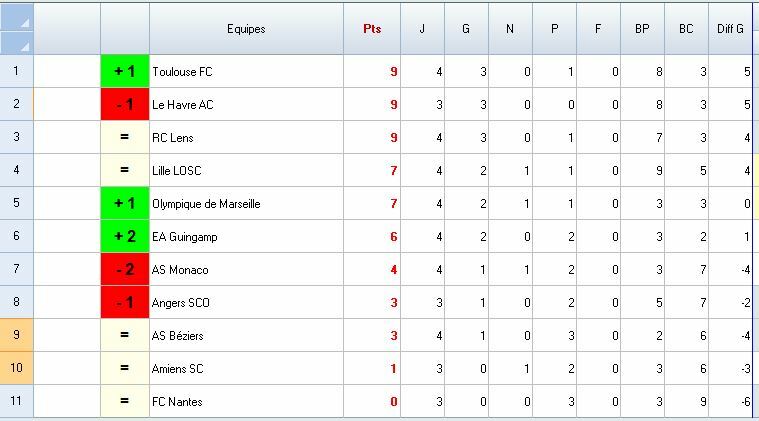Click row header number 1
Image resolution: width=759 pixels, height=421 pixels.
16,72
